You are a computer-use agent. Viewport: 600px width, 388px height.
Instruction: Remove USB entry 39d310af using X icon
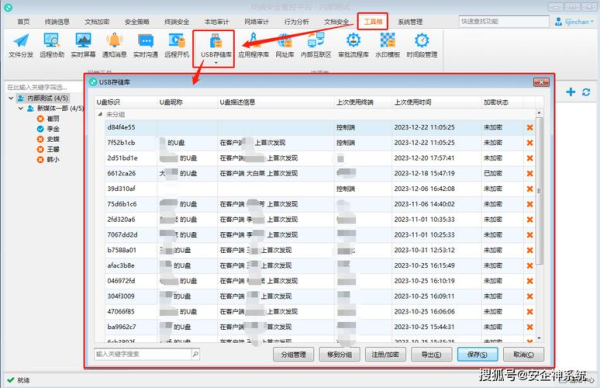pos(530,189)
